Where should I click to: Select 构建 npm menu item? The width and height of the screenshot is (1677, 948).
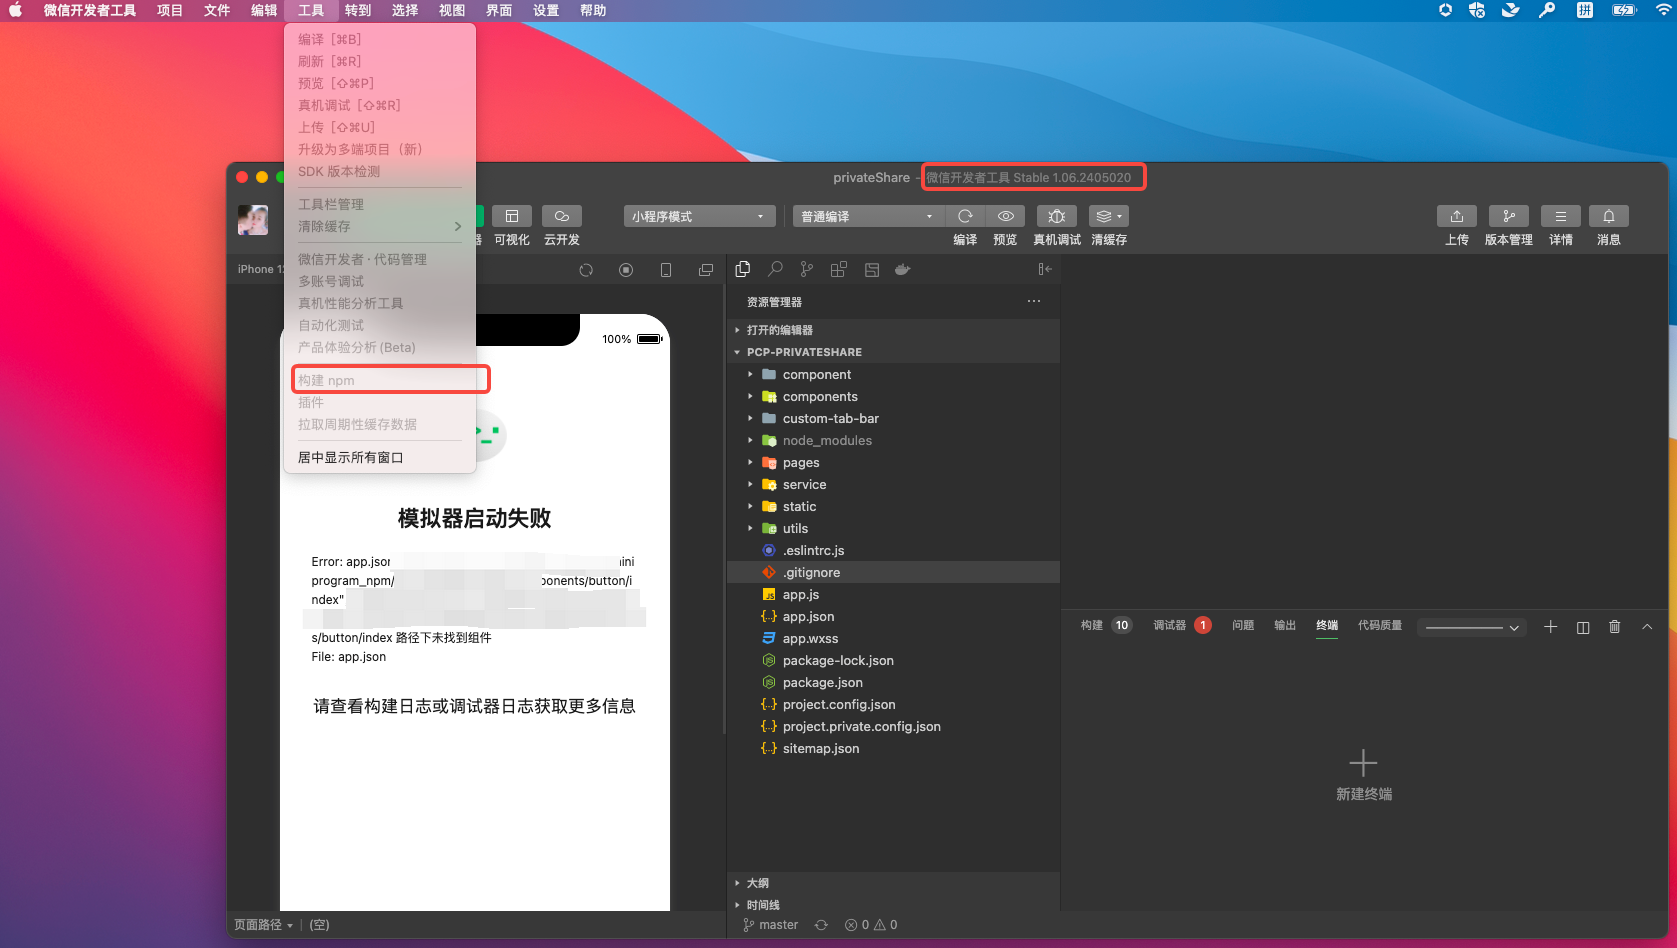tap(380, 380)
